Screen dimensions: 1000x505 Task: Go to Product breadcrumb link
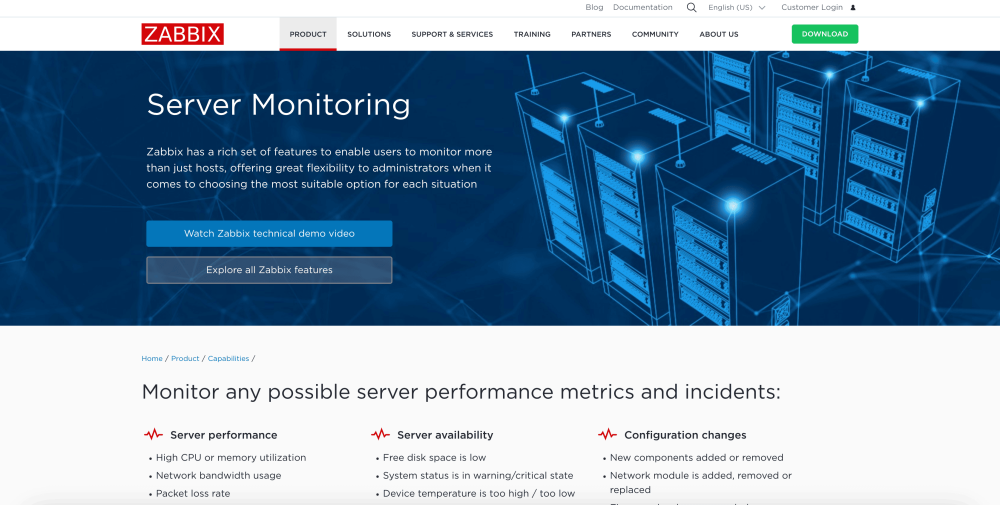coord(185,358)
